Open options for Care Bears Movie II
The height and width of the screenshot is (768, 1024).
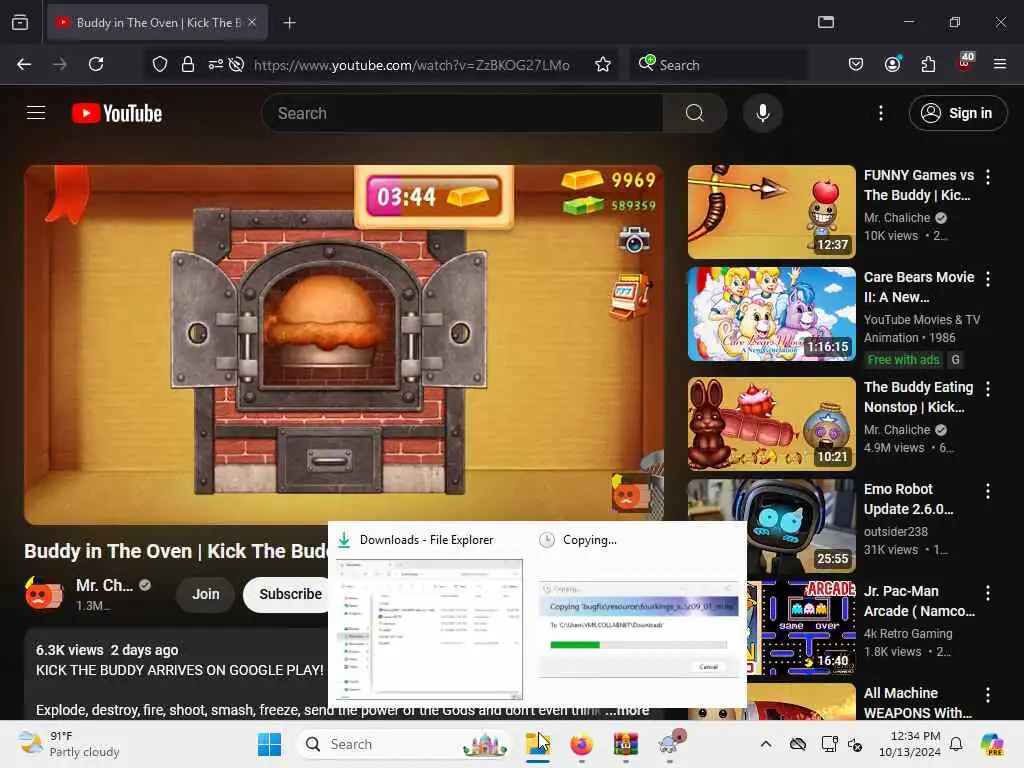pos(987,279)
